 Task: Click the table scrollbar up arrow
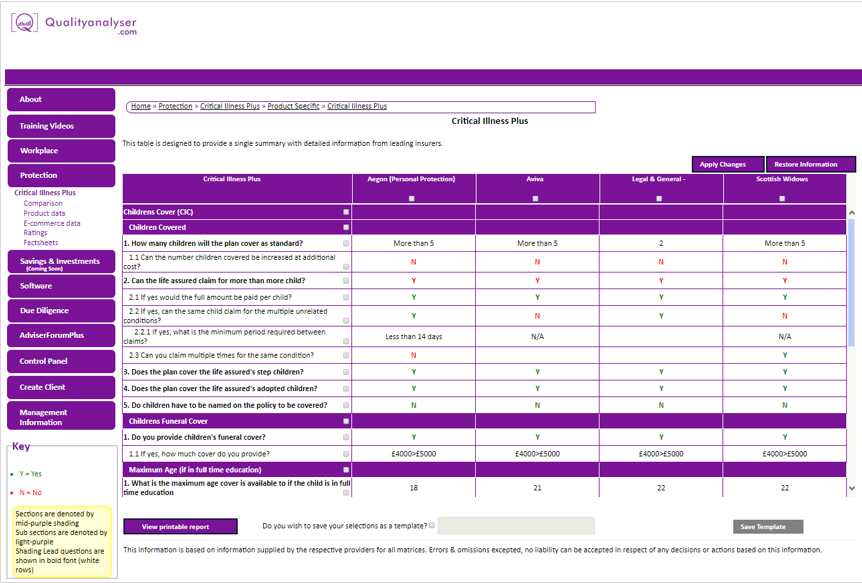852,212
